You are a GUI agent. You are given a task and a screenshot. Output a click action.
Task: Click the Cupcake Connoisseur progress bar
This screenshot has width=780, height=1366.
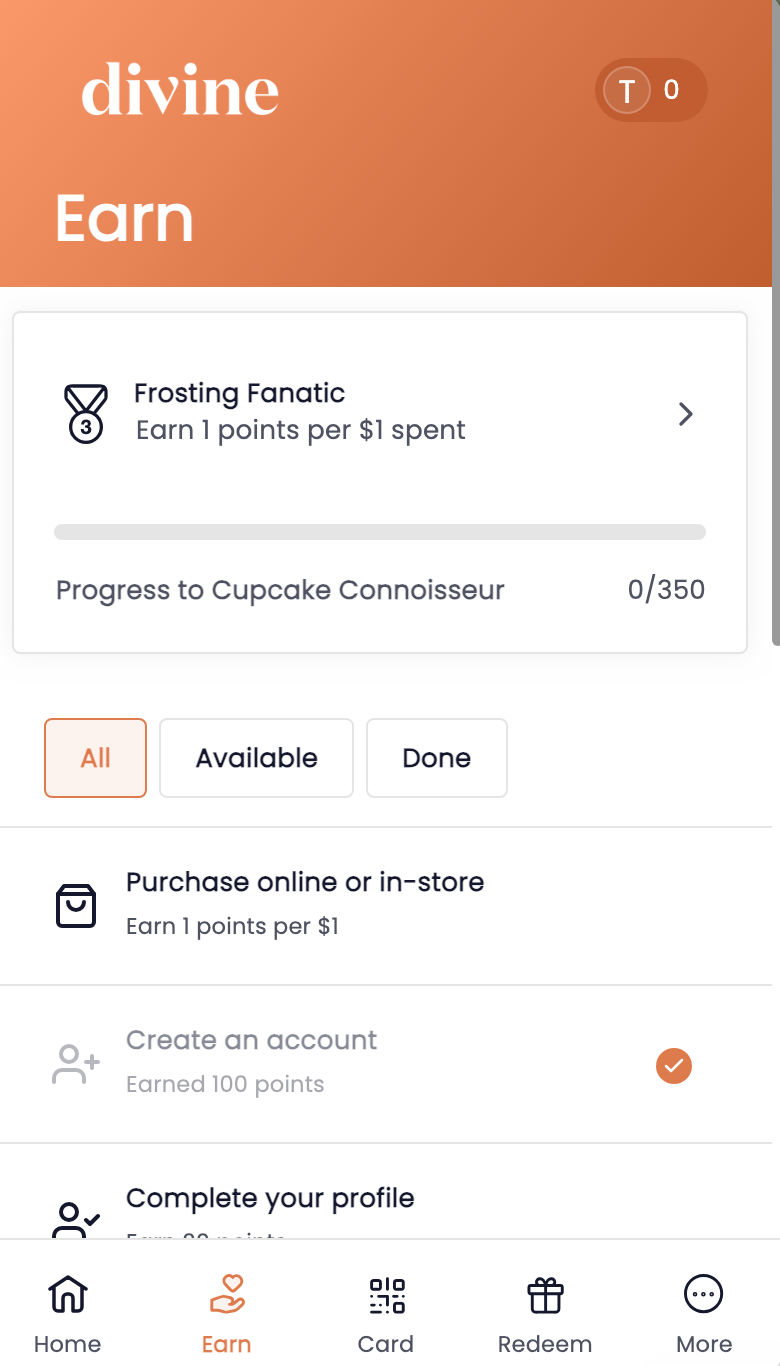pos(380,532)
